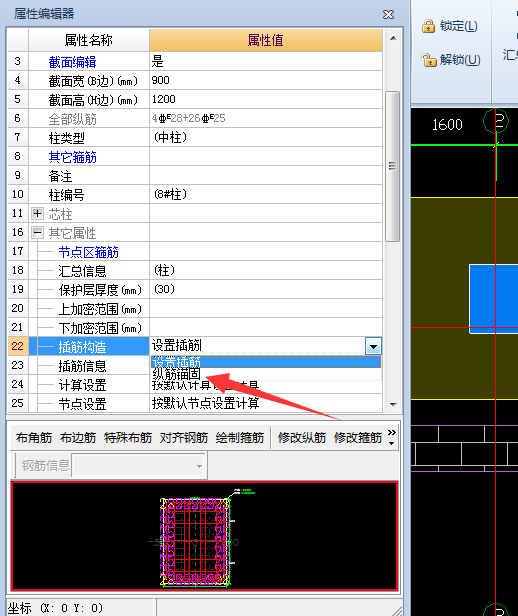Click the property grid scrollbar thumb
Screen dimensions: 518x616
(x=392, y=166)
